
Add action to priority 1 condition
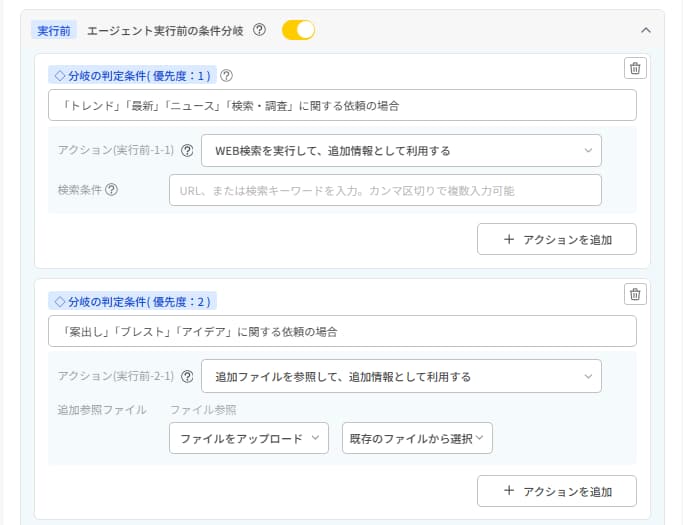(556, 240)
